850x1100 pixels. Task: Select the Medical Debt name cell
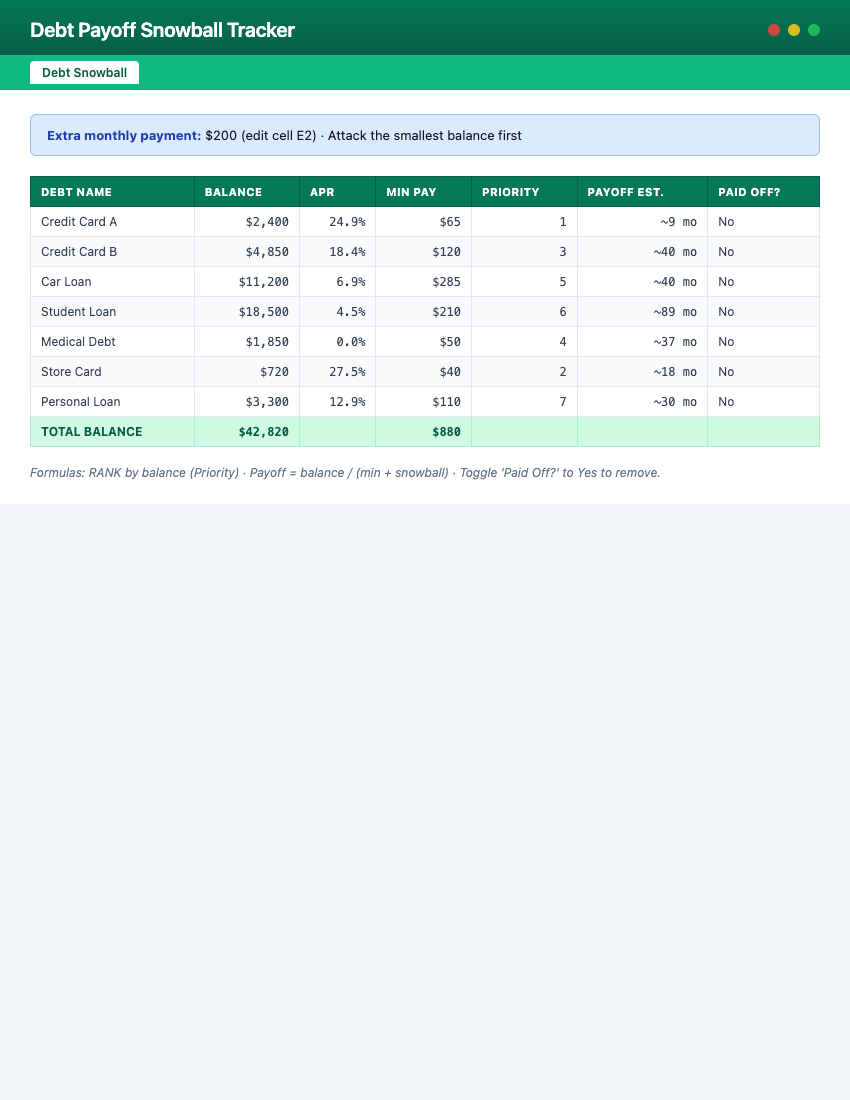112,342
